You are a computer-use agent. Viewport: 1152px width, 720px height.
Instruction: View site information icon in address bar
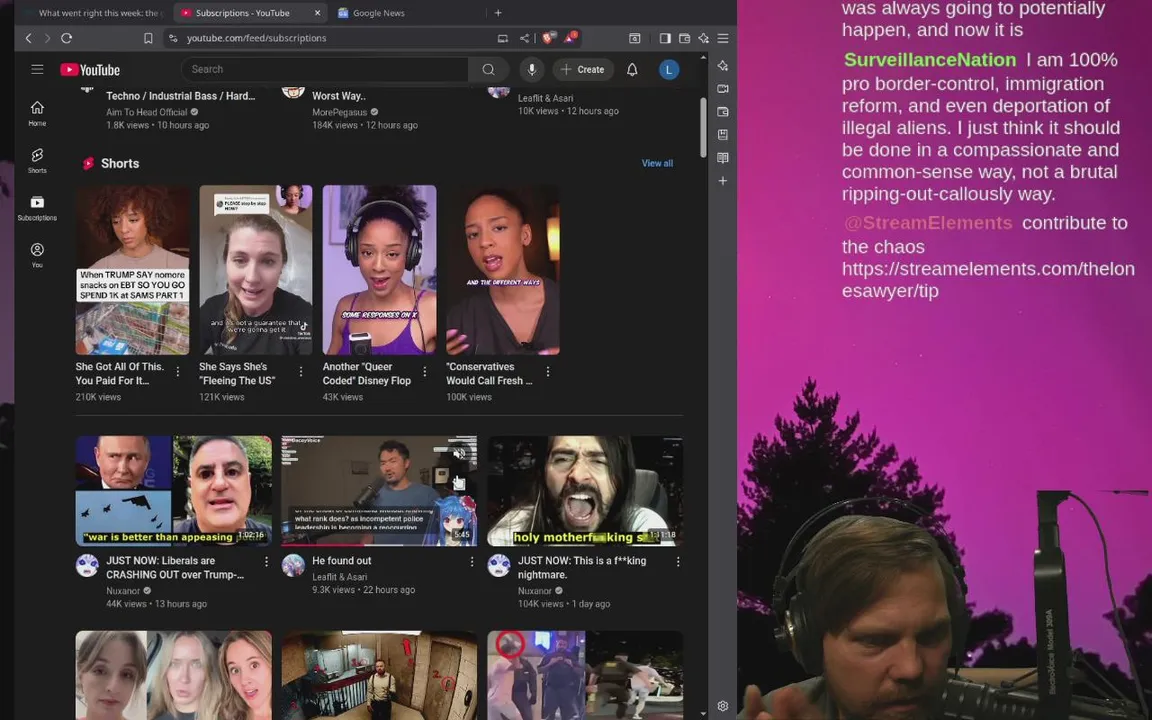point(173,38)
